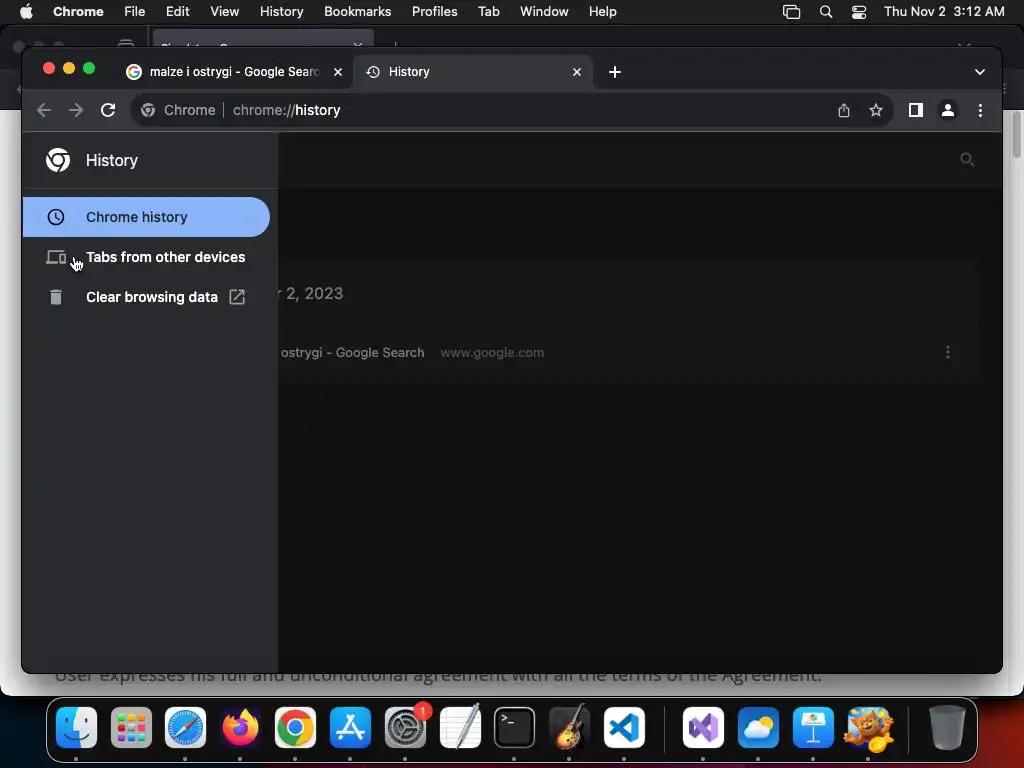Click the clock icon in the Chrome history item
1024x768 pixels.
(x=56, y=217)
